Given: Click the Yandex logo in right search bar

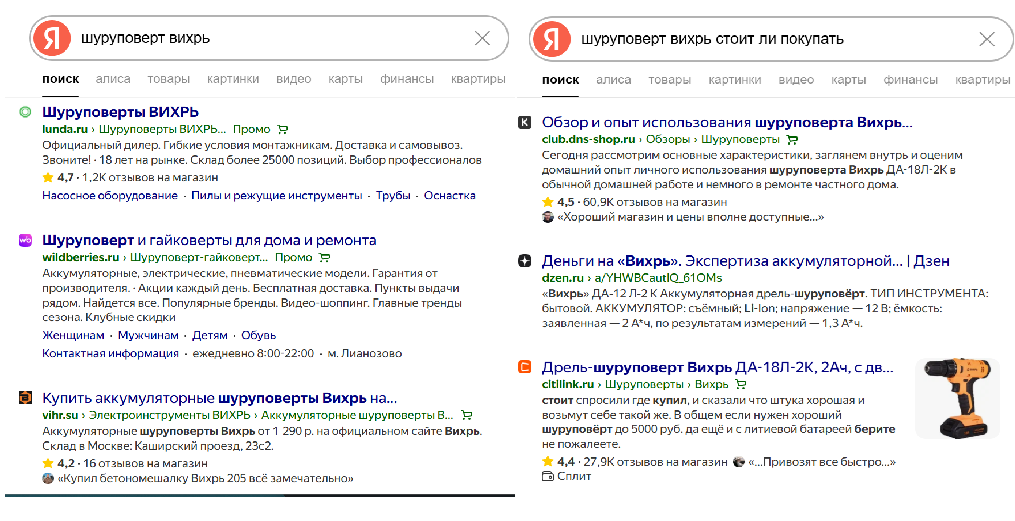Looking at the screenshot, I should point(551,39).
